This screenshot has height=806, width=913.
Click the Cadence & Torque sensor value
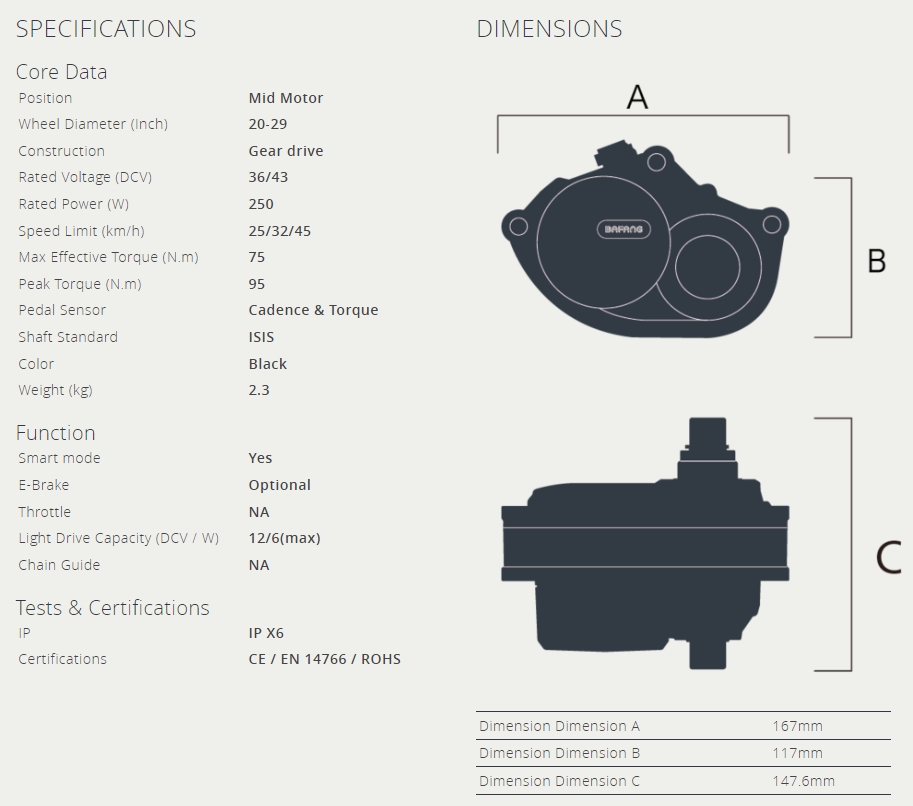tap(313, 310)
